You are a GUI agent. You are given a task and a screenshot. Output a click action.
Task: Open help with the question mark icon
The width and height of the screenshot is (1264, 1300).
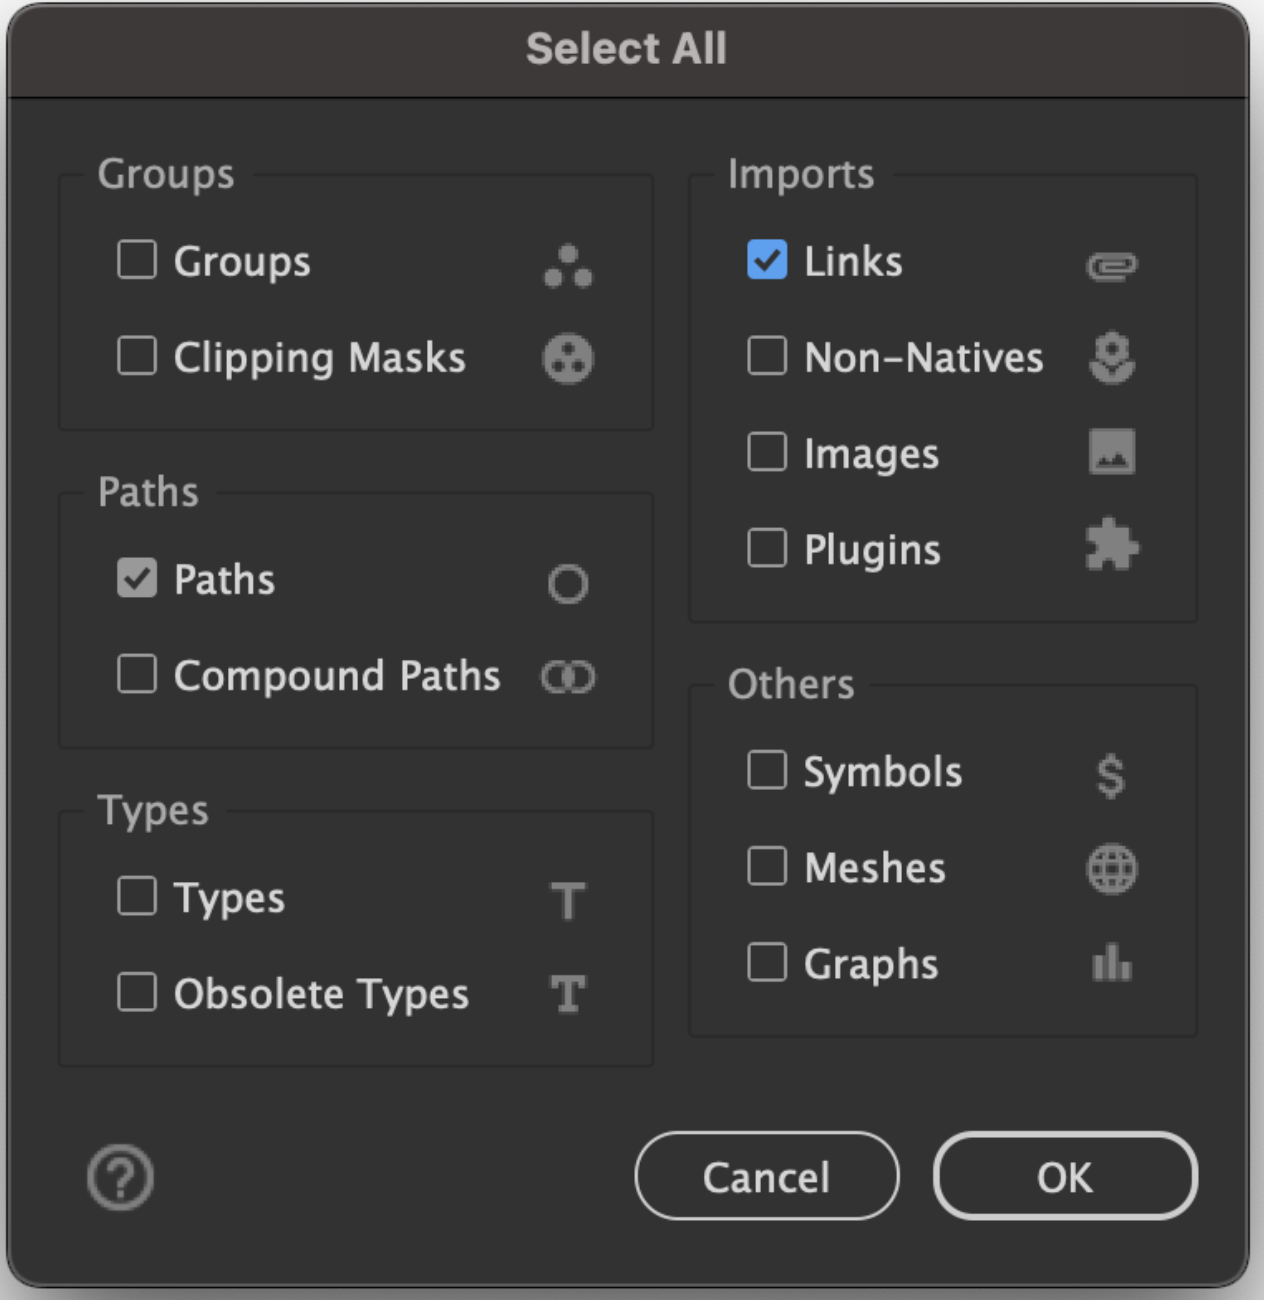click(120, 1178)
